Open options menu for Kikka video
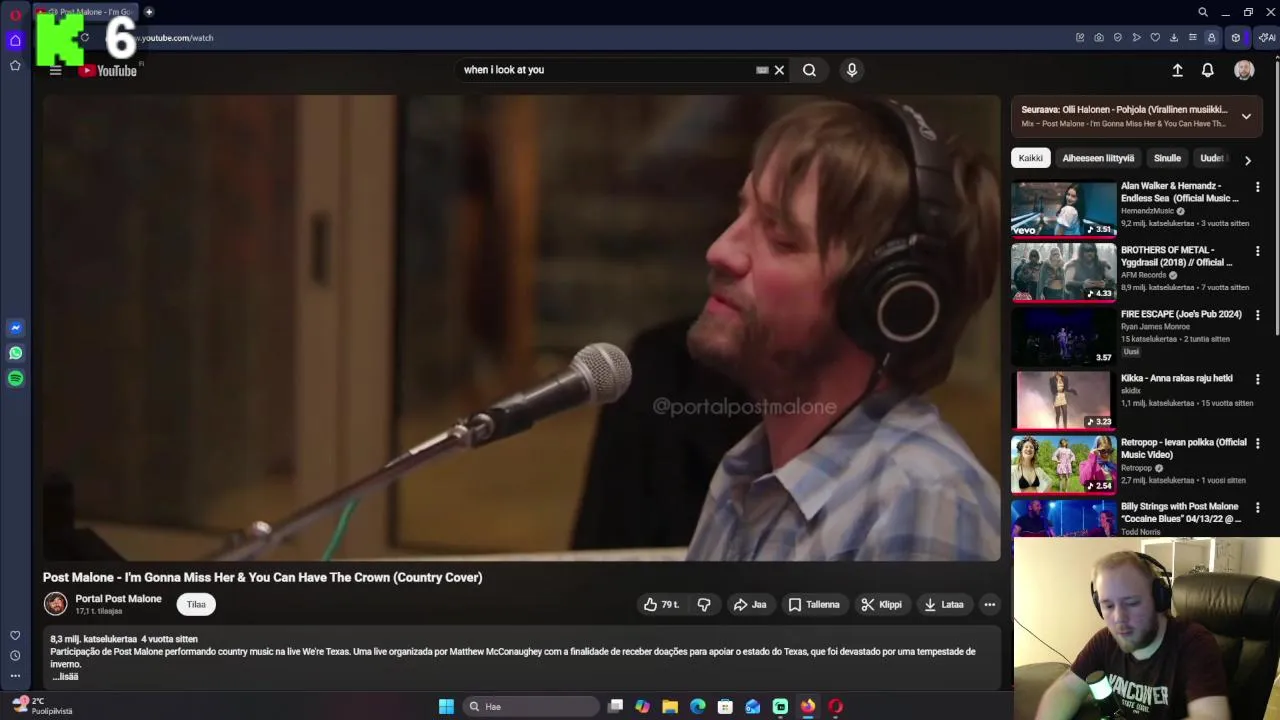1280x720 pixels. [x=1257, y=379]
